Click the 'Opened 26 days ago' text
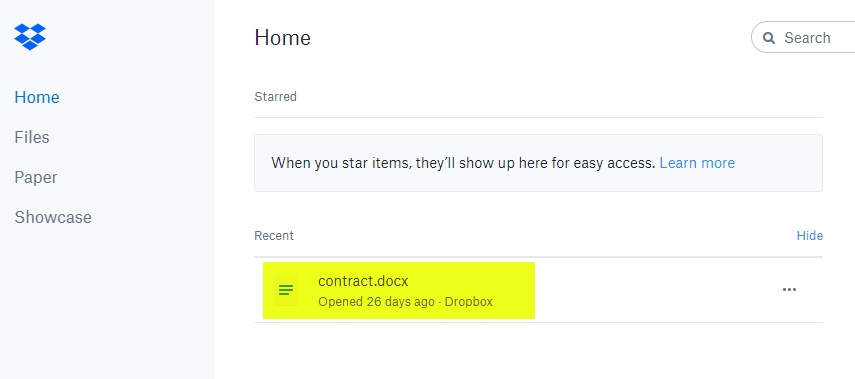This screenshot has height=379, width=855. pyautogui.click(x=376, y=302)
